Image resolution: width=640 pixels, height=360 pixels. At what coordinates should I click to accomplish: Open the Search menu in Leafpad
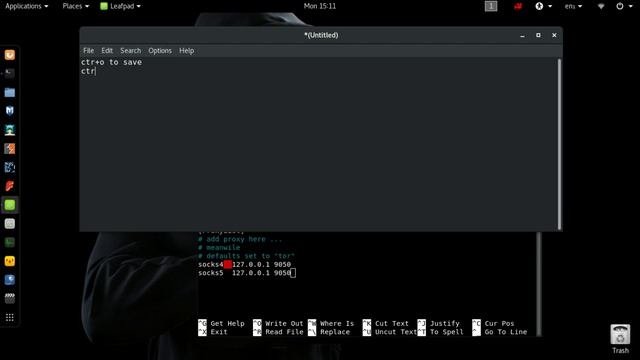pos(131,51)
